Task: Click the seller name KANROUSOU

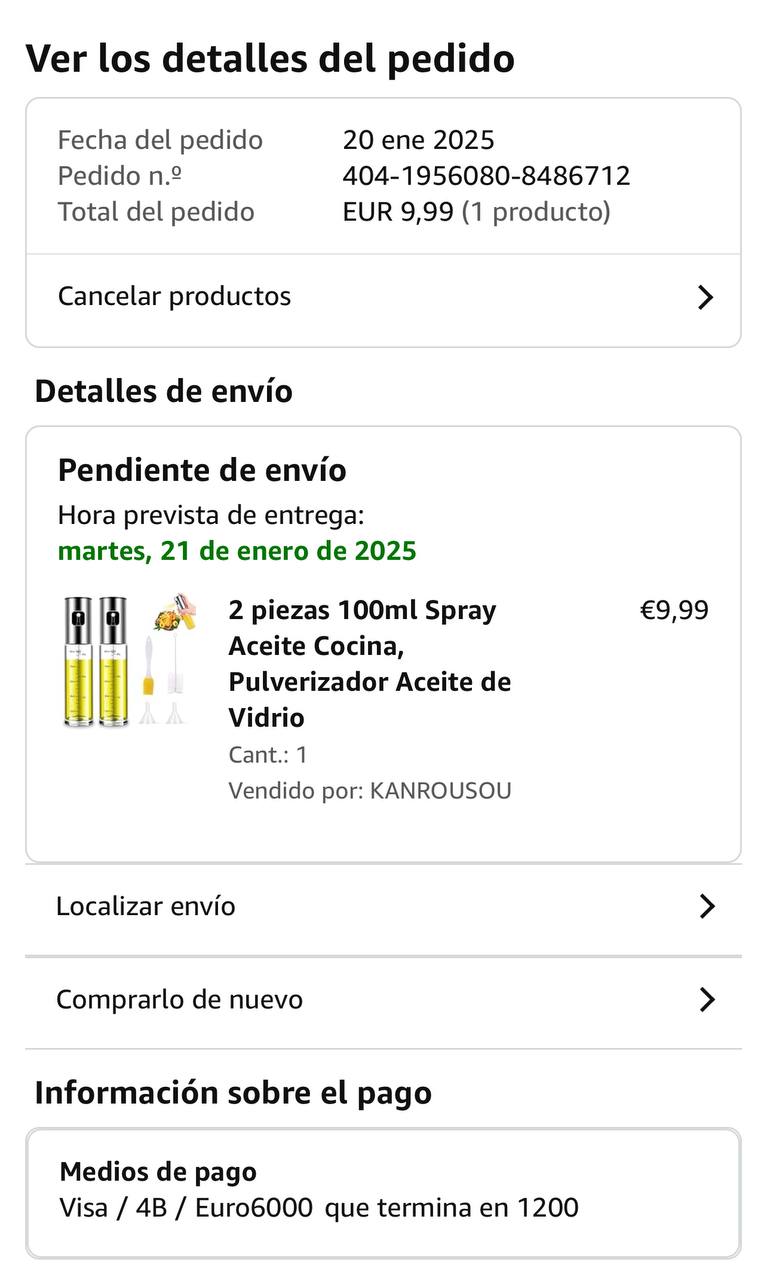Action: tap(440, 791)
